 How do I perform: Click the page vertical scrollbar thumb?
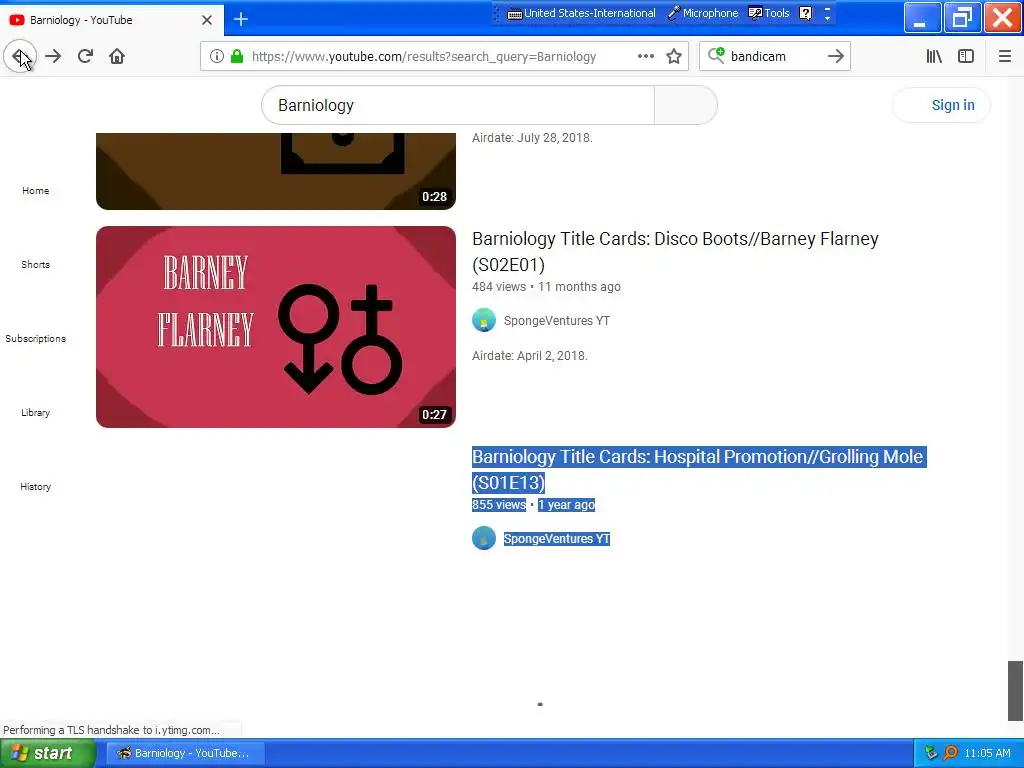(1015, 691)
